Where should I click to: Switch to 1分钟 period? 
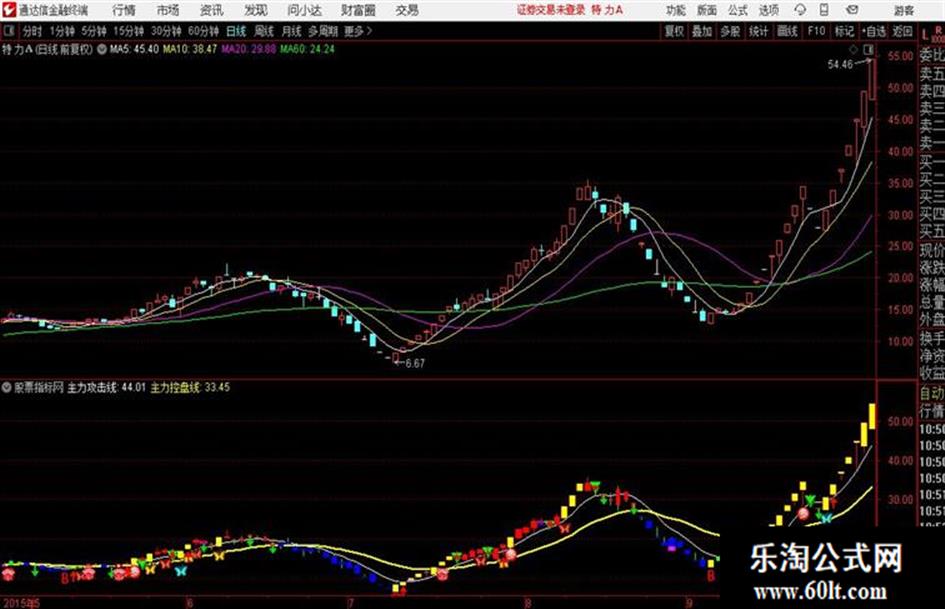(62, 31)
